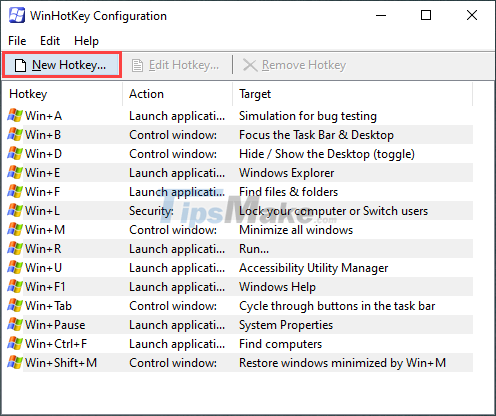
Task: Click the 'Accessibility Utility Manager' target
Action: tap(314, 268)
